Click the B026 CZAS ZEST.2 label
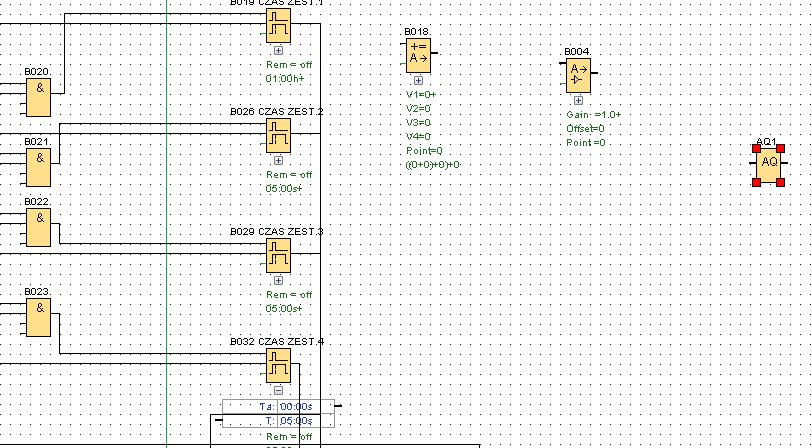The width and height of the screenshot is (812, 448). click(x=277, y=112)
